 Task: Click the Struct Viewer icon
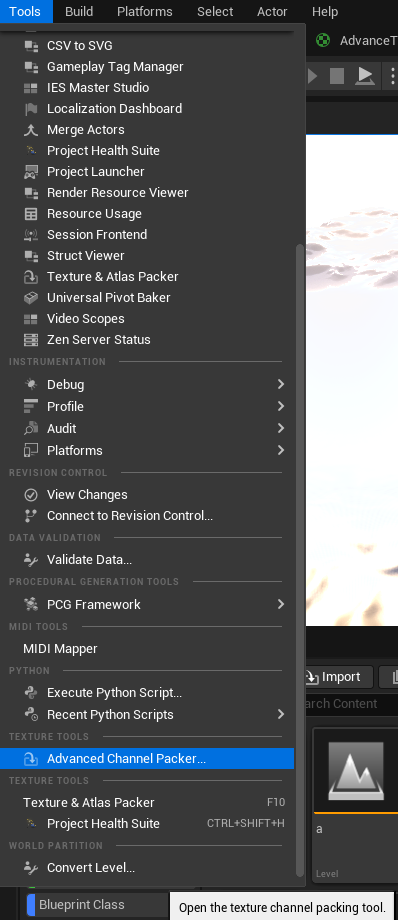(31, 256)
